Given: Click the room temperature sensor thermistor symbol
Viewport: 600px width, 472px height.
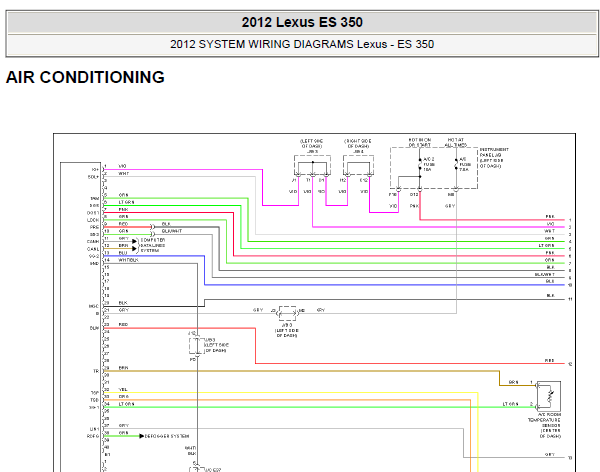Looking at the screenshot, I should 549,396.
